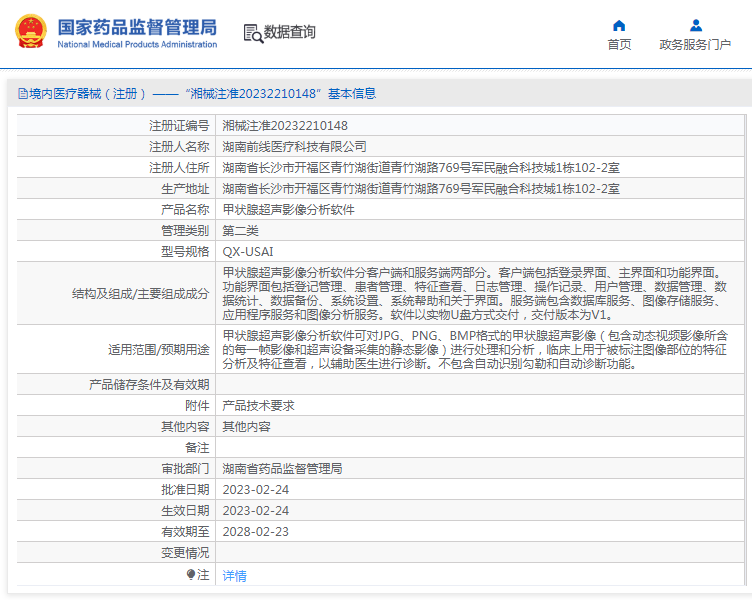Click the 产品技术要求 attachment value

pos(258,406)
